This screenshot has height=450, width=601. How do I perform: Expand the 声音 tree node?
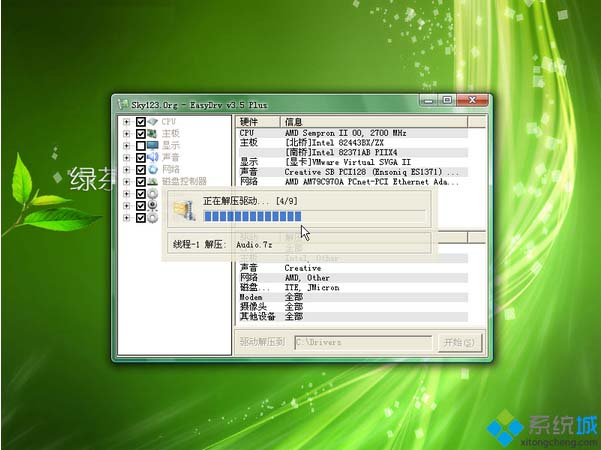pyautogui.click(x=126, y=158)
